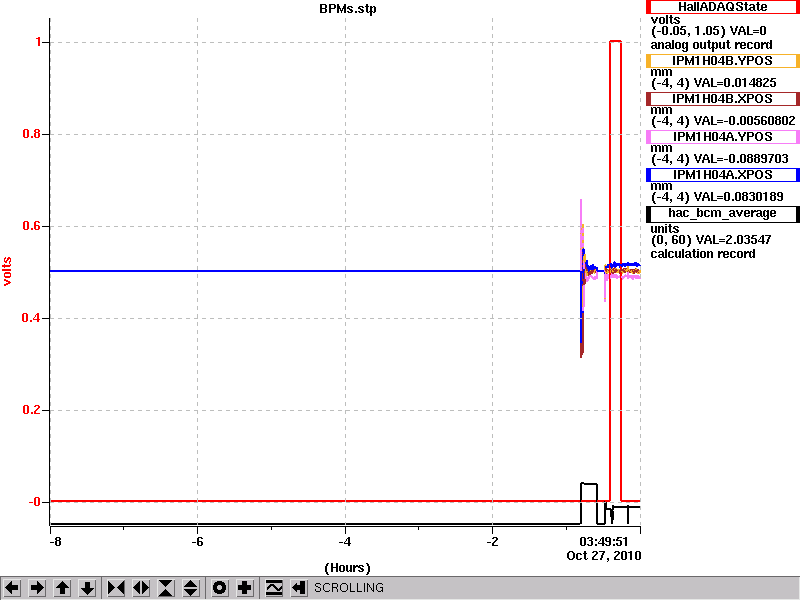The width and height of the screenshot is (800, 600).
Task: Click the 'analog output record' description
Action: (711, 45)
